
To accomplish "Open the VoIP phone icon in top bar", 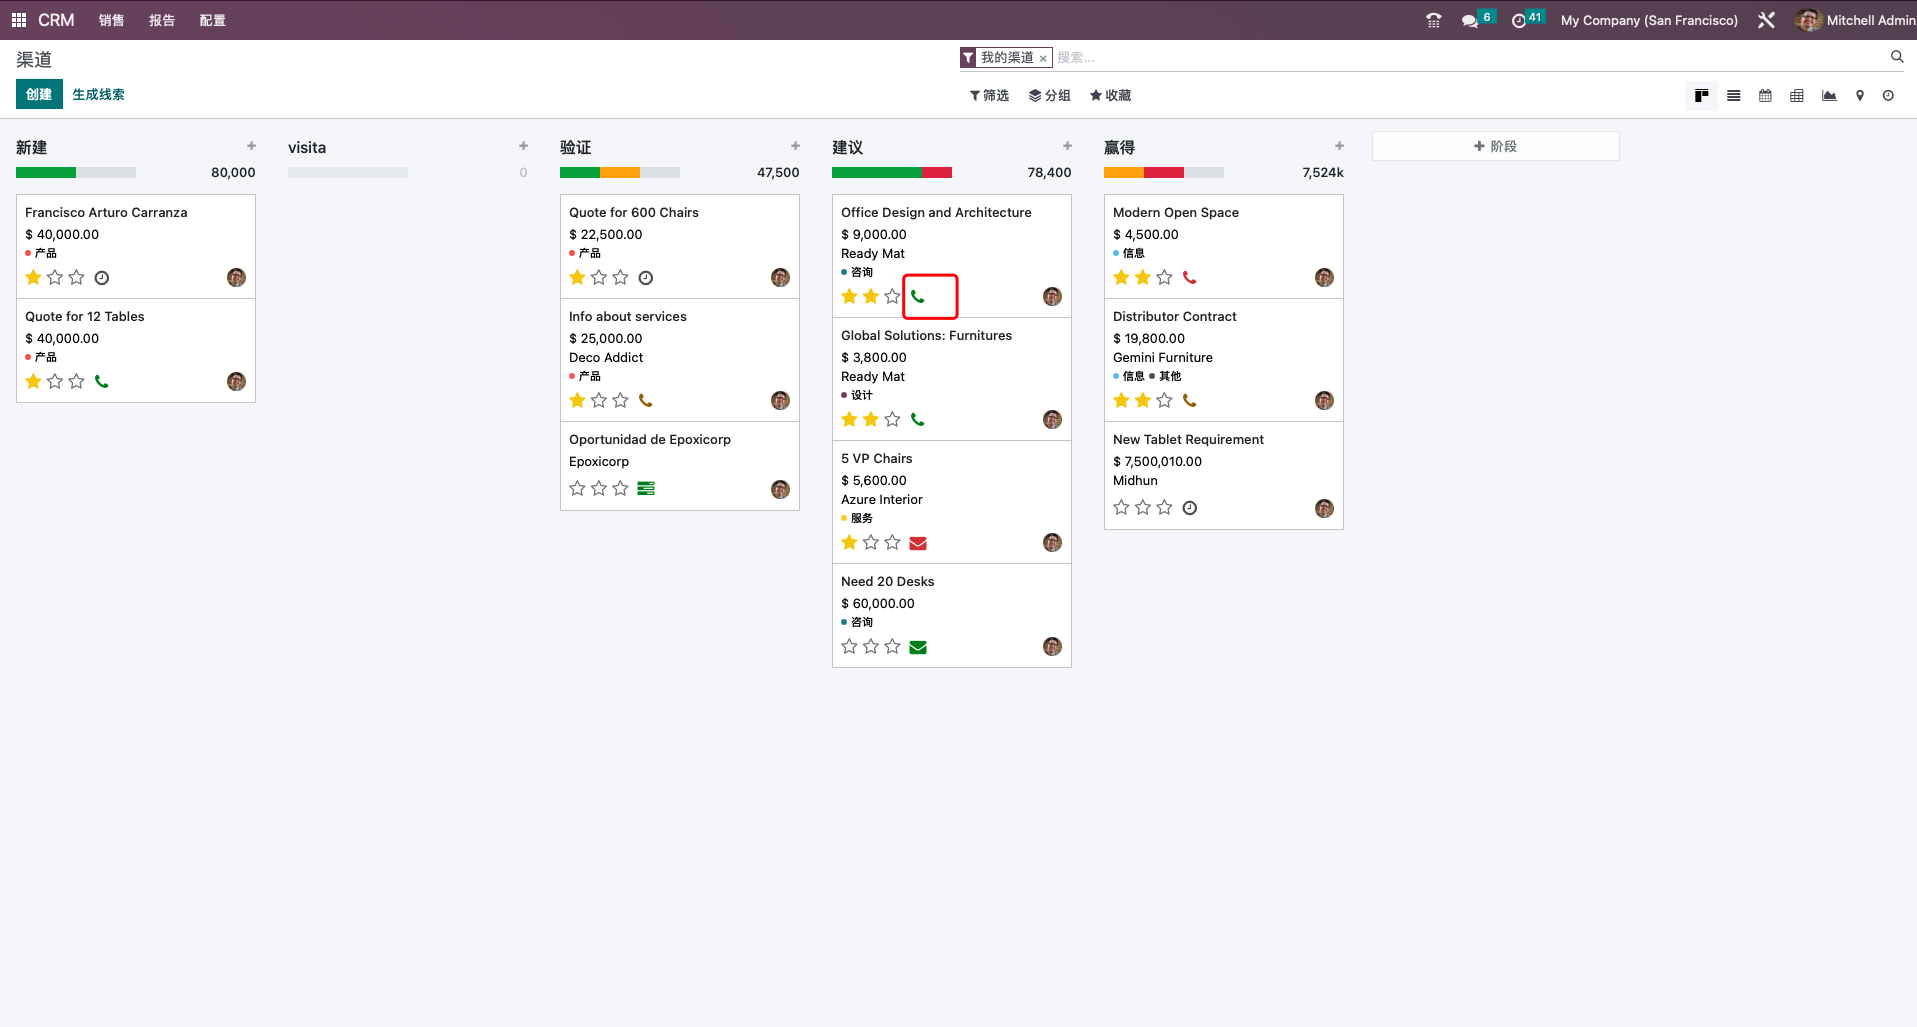I will point(1433,20).
